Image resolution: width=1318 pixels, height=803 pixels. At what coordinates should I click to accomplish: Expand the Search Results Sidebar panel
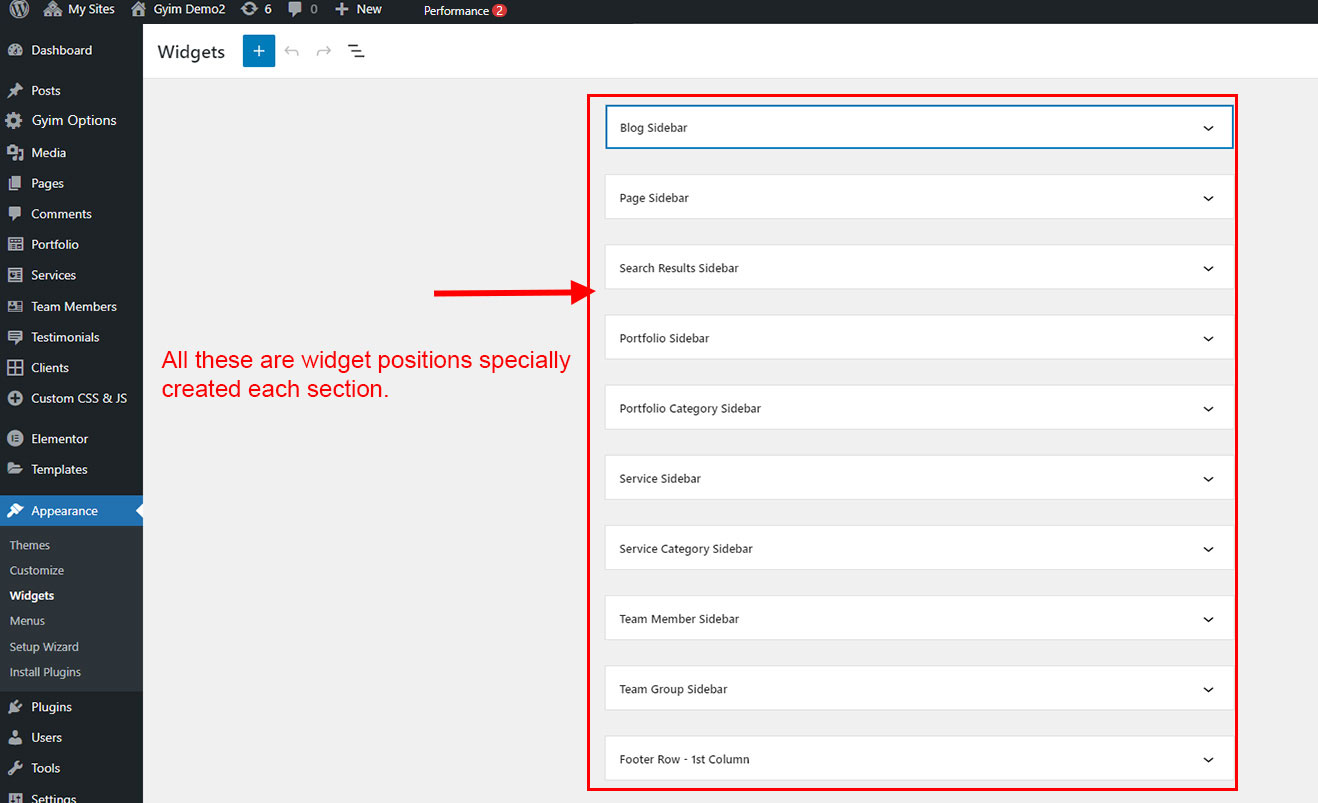1208,268
